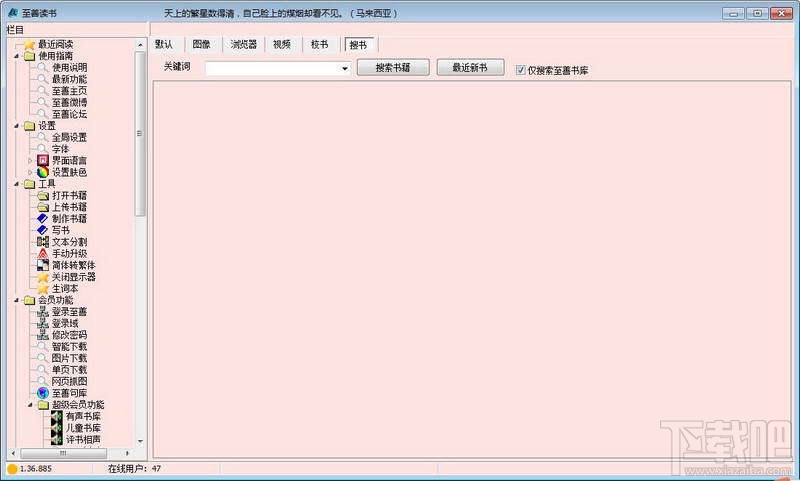Collapse the 超级会员功能 tree folder
800x481 pixels.
click(x=30, y=405)
